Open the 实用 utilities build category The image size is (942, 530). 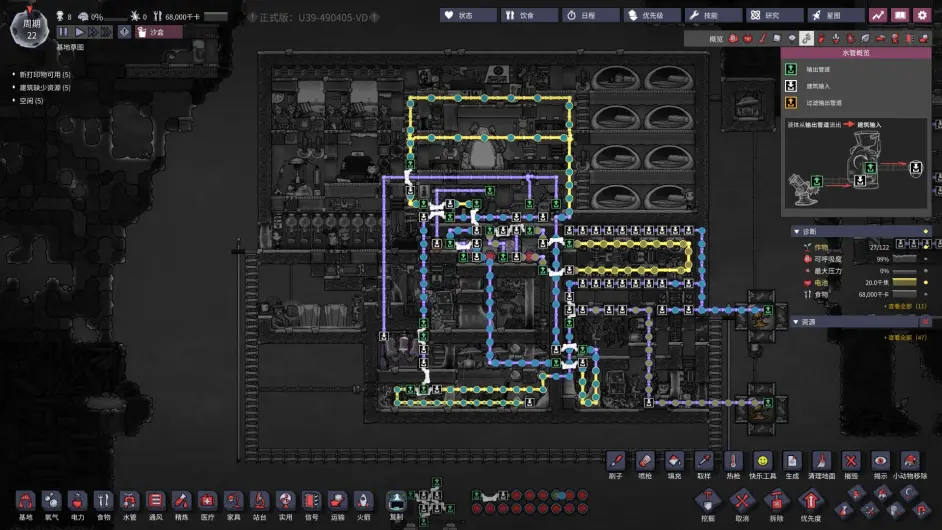tap(285, 505)
